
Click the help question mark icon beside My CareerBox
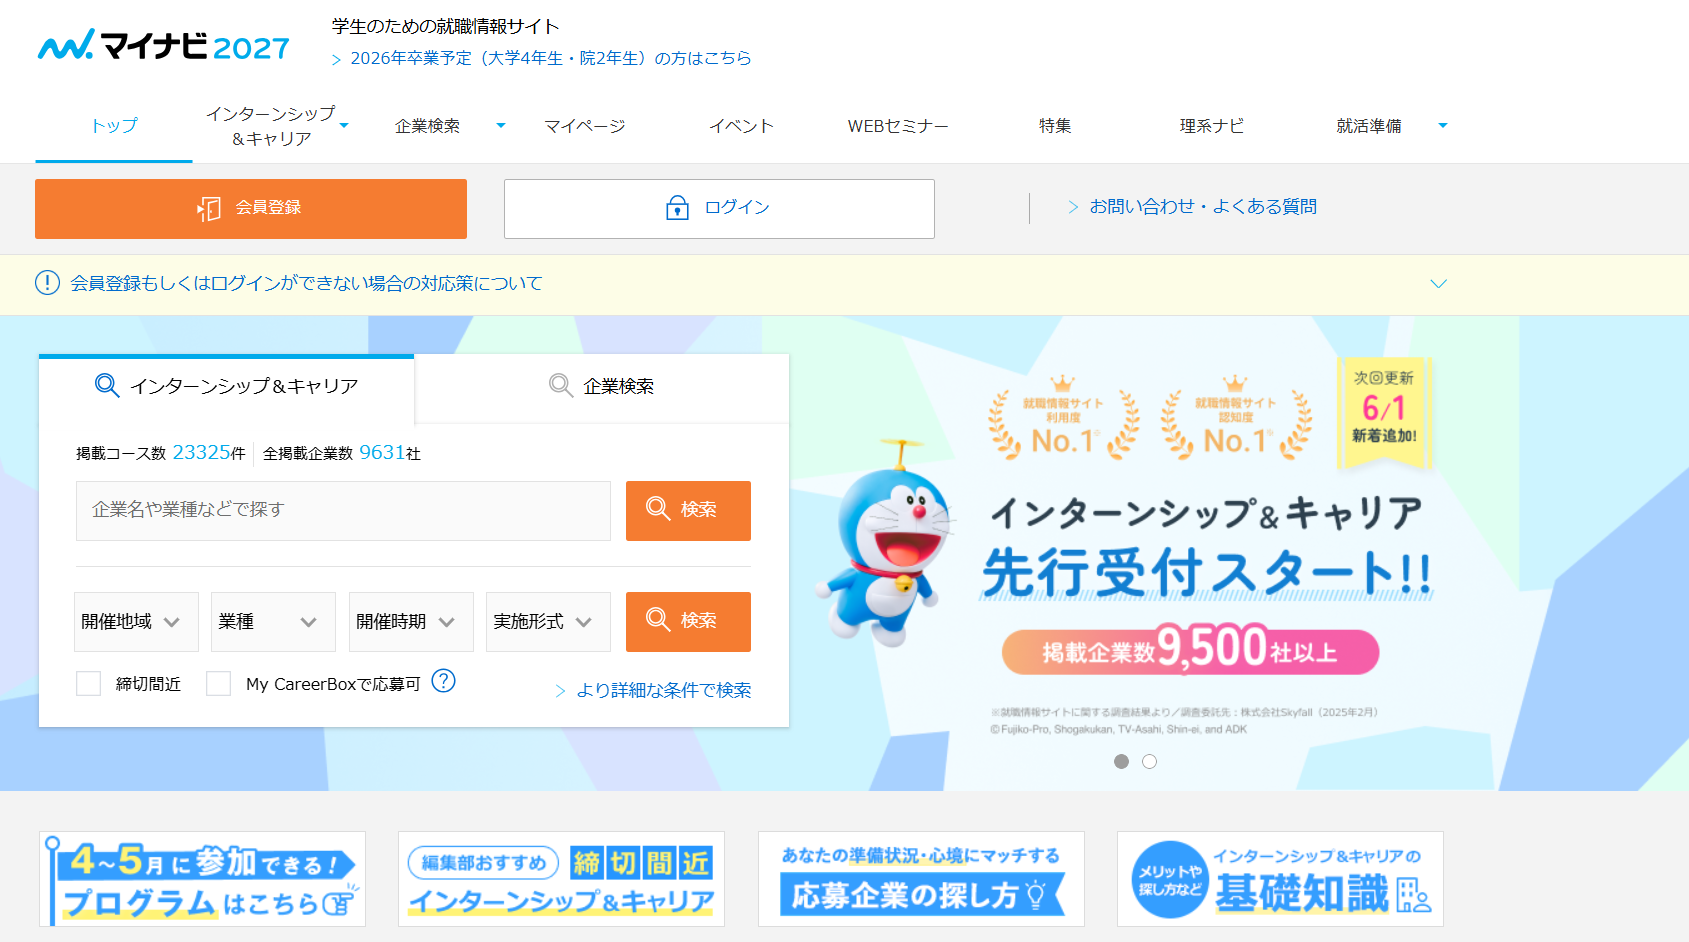443,681
